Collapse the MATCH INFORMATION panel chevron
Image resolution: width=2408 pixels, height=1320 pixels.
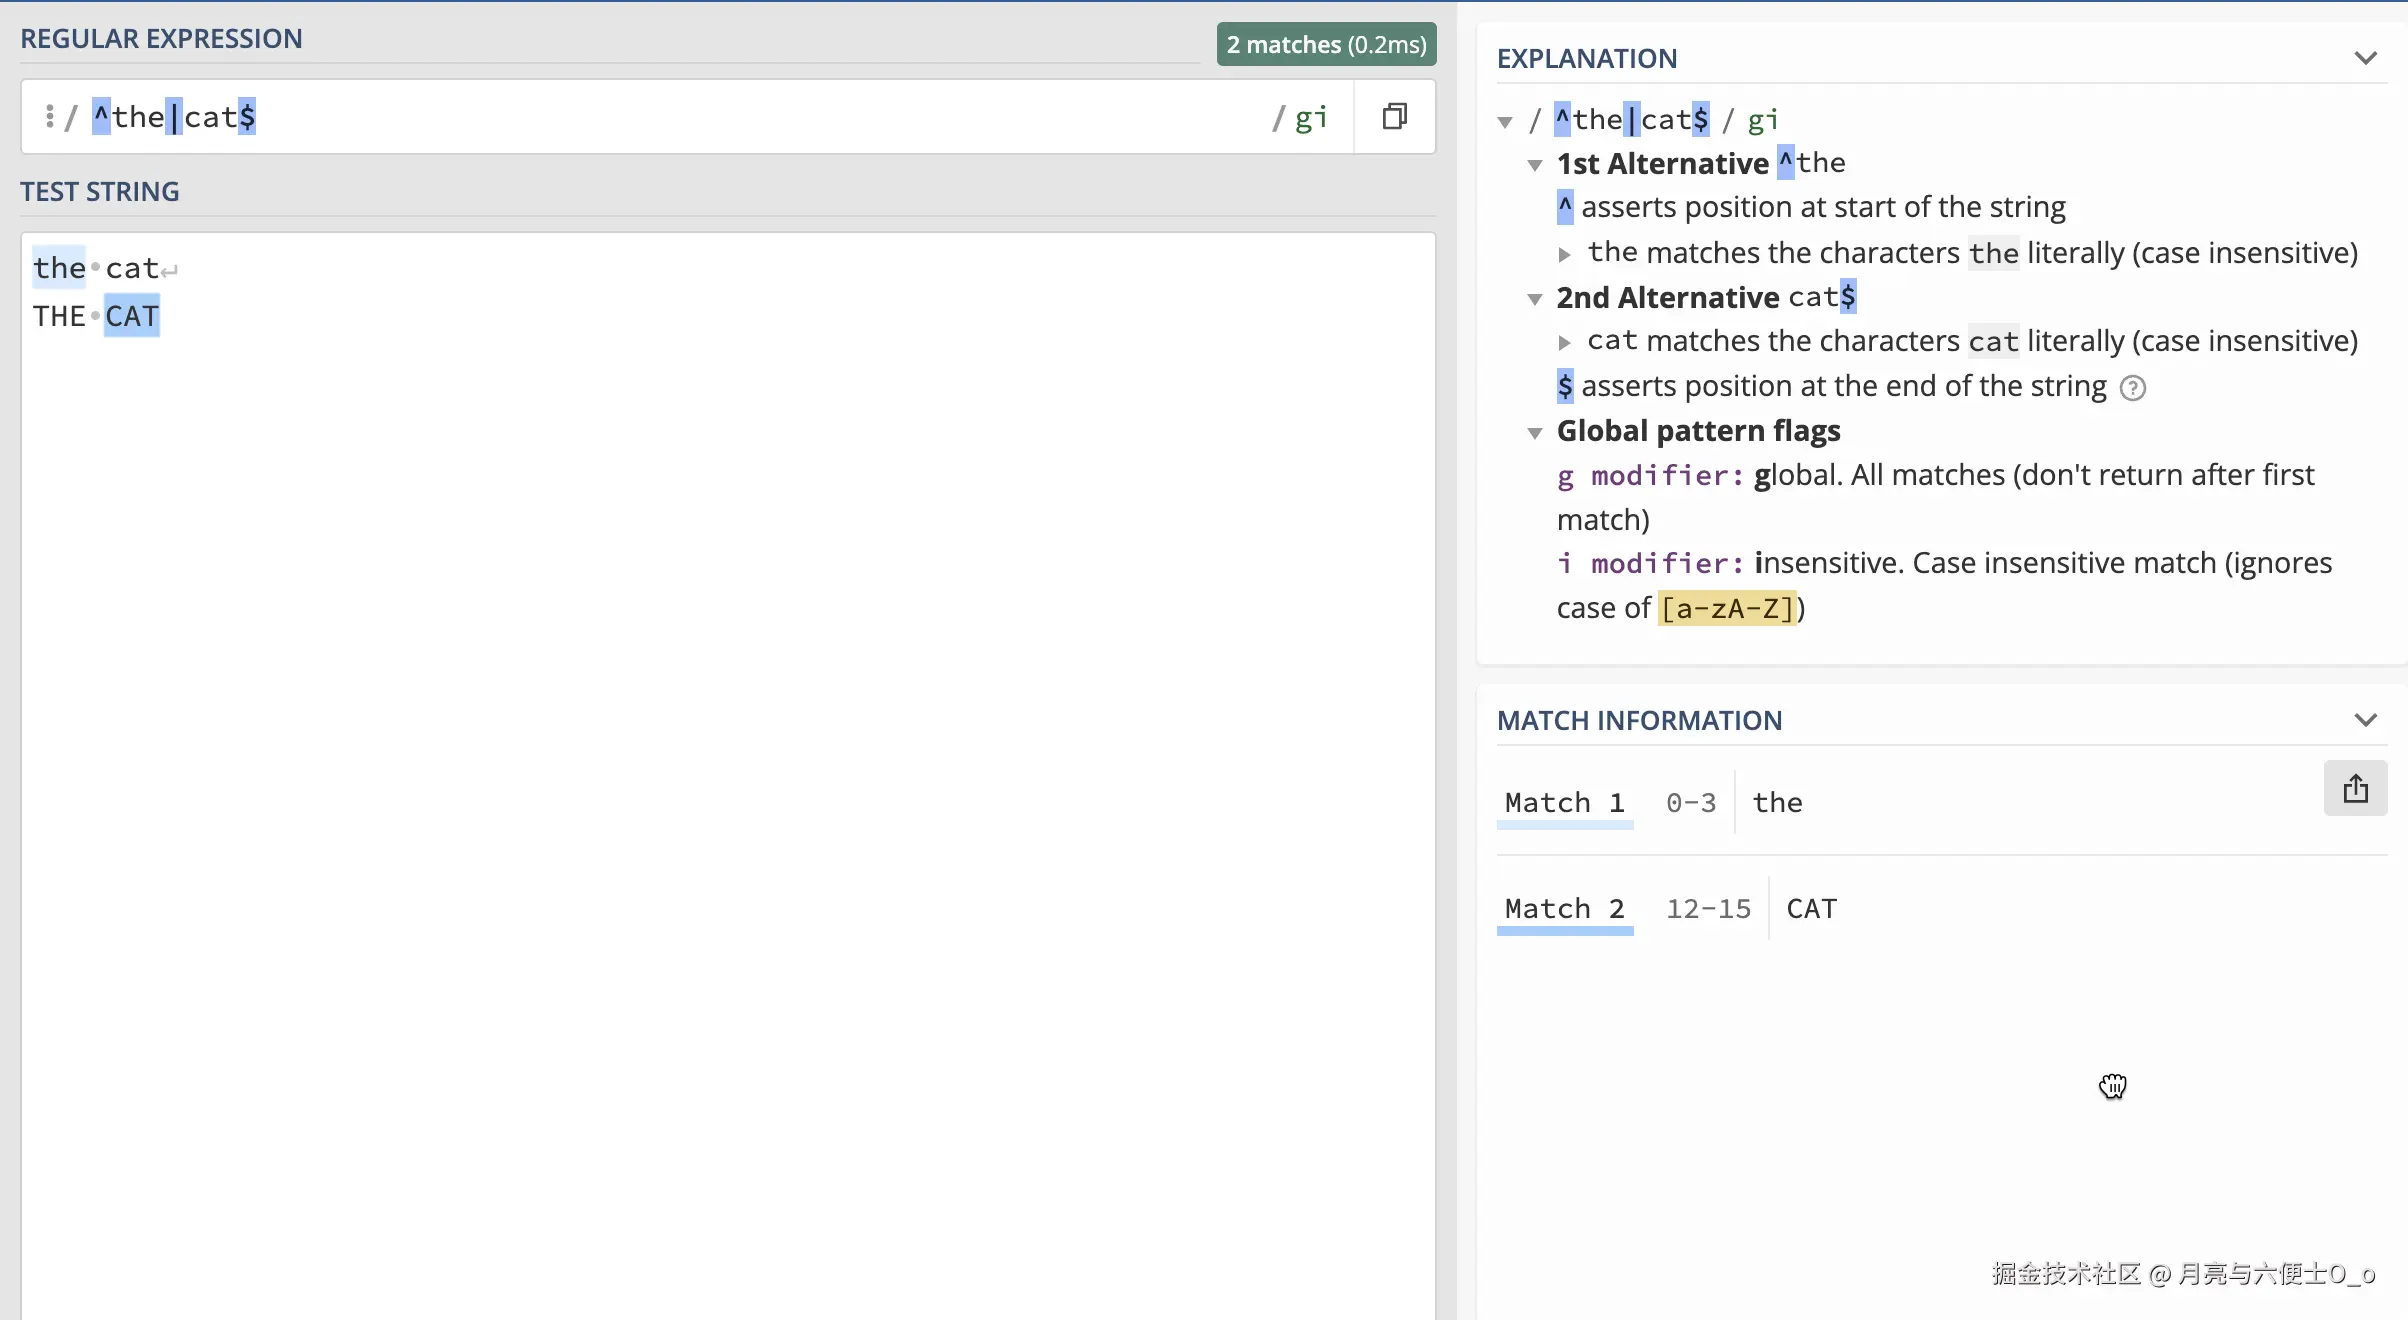pyautogui.click(x=2365, y=720)
